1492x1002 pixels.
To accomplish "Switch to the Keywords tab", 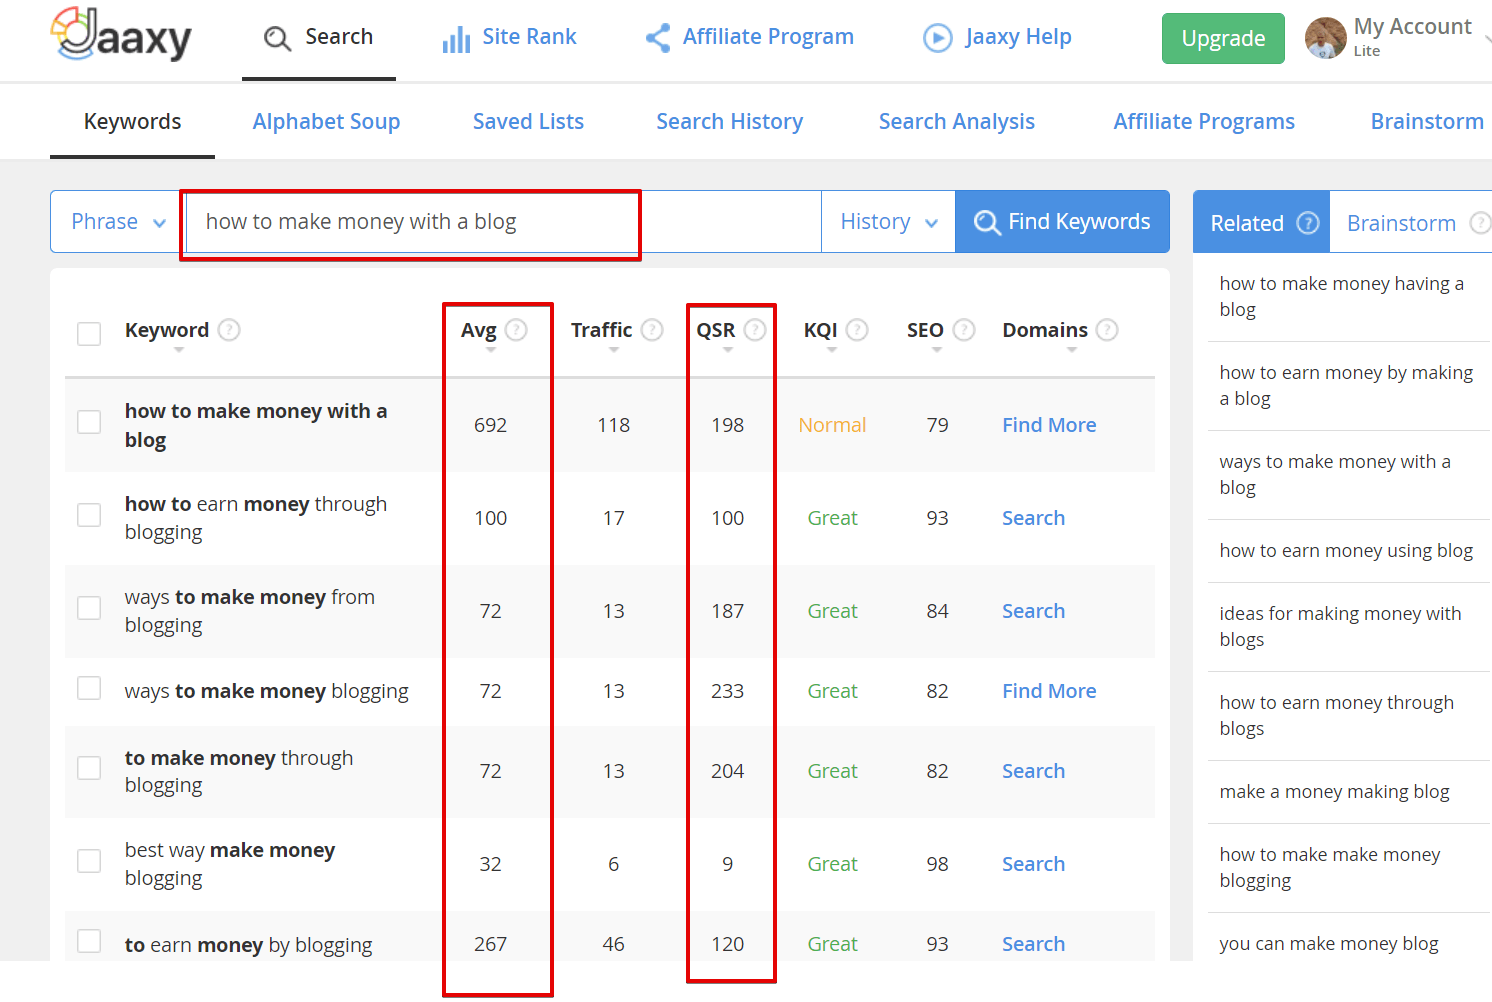I will [x=132, y=121].
